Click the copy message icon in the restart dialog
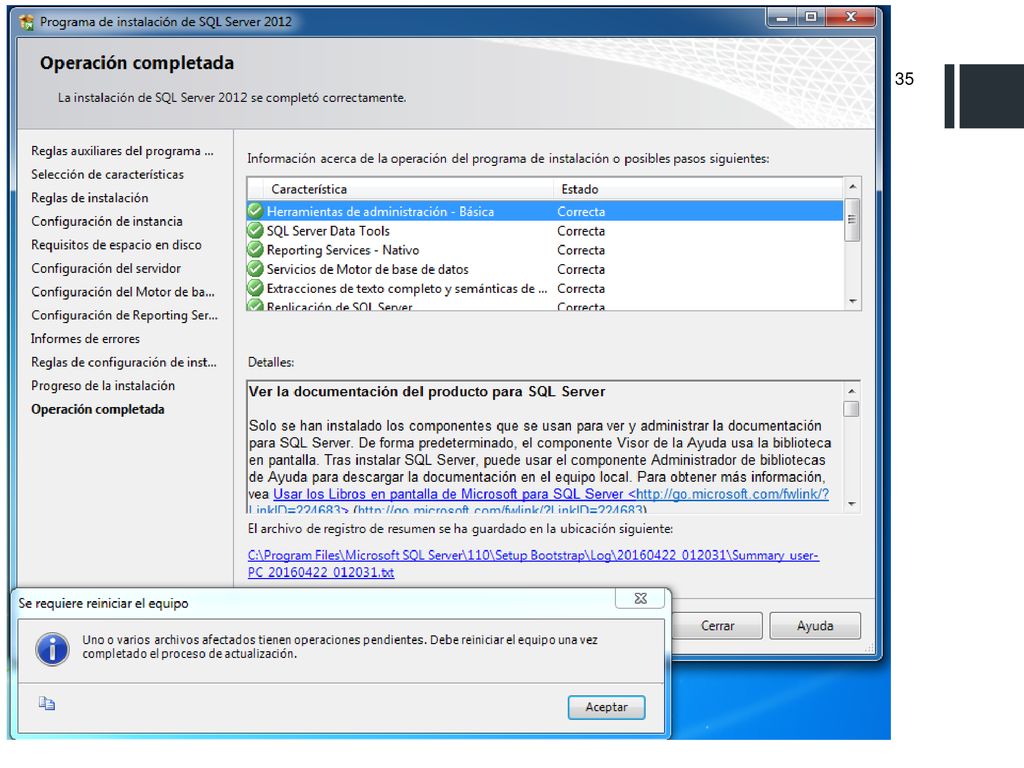The height and width of the screenshot is (768, 1024). [46, 703]
